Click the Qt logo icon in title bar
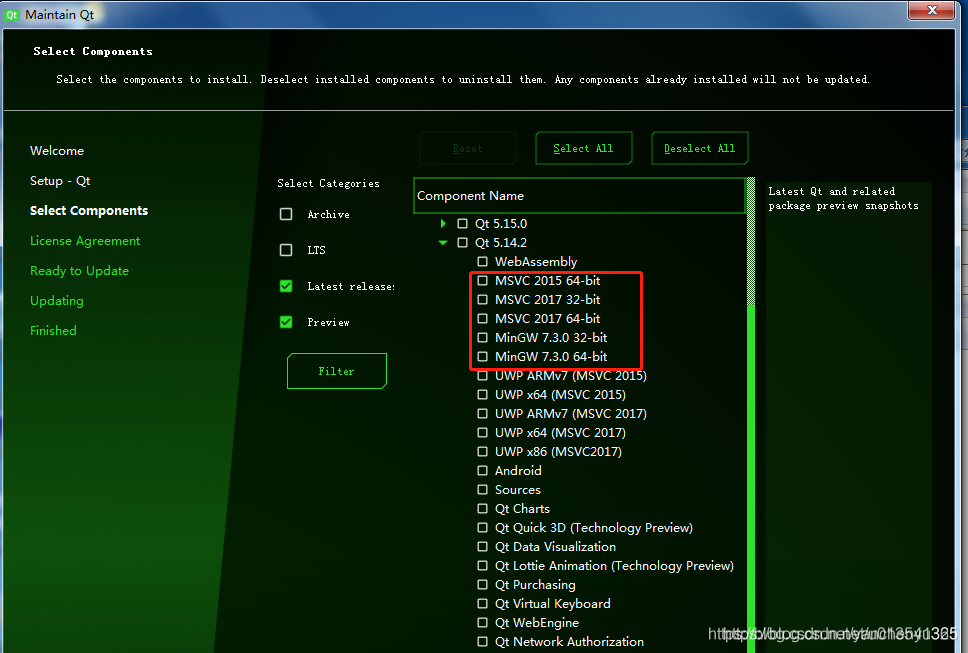968x653 pixels. (x=12, y=15)
